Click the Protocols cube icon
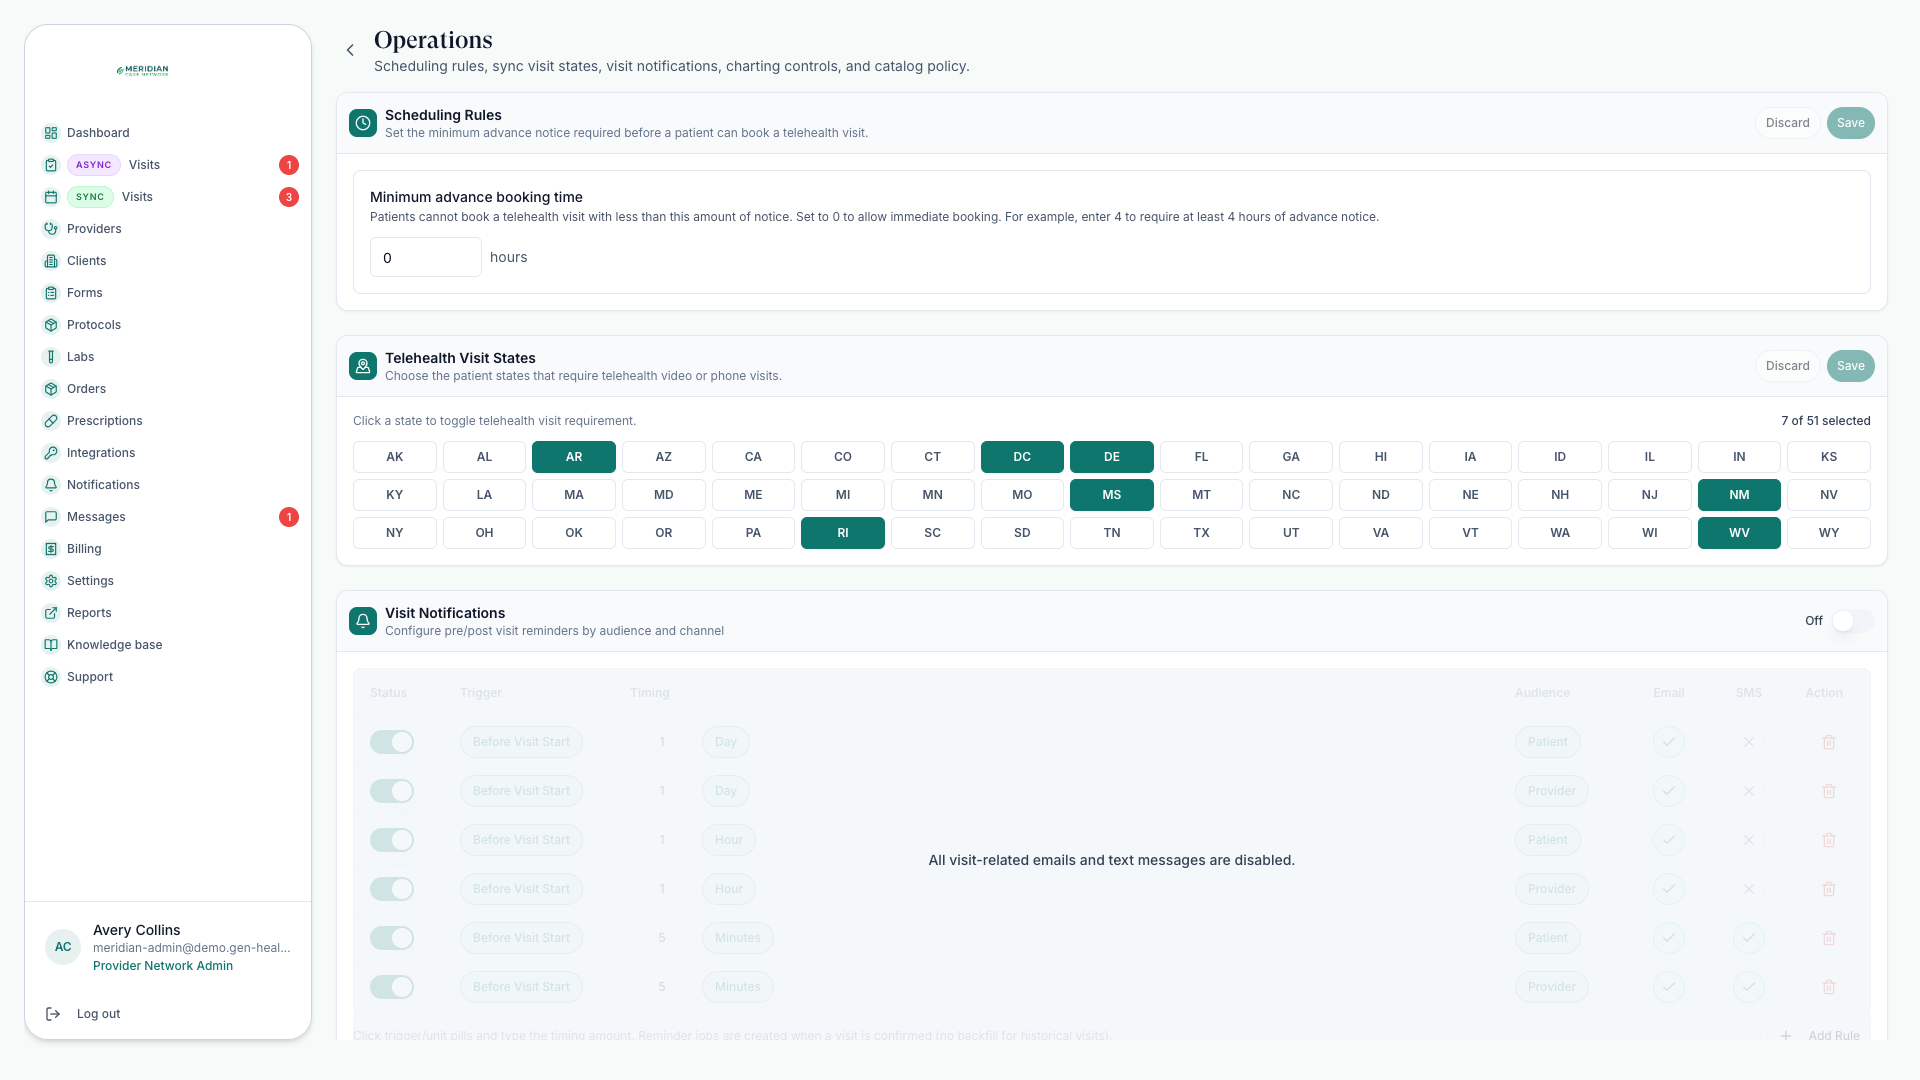 pos(51,325)
